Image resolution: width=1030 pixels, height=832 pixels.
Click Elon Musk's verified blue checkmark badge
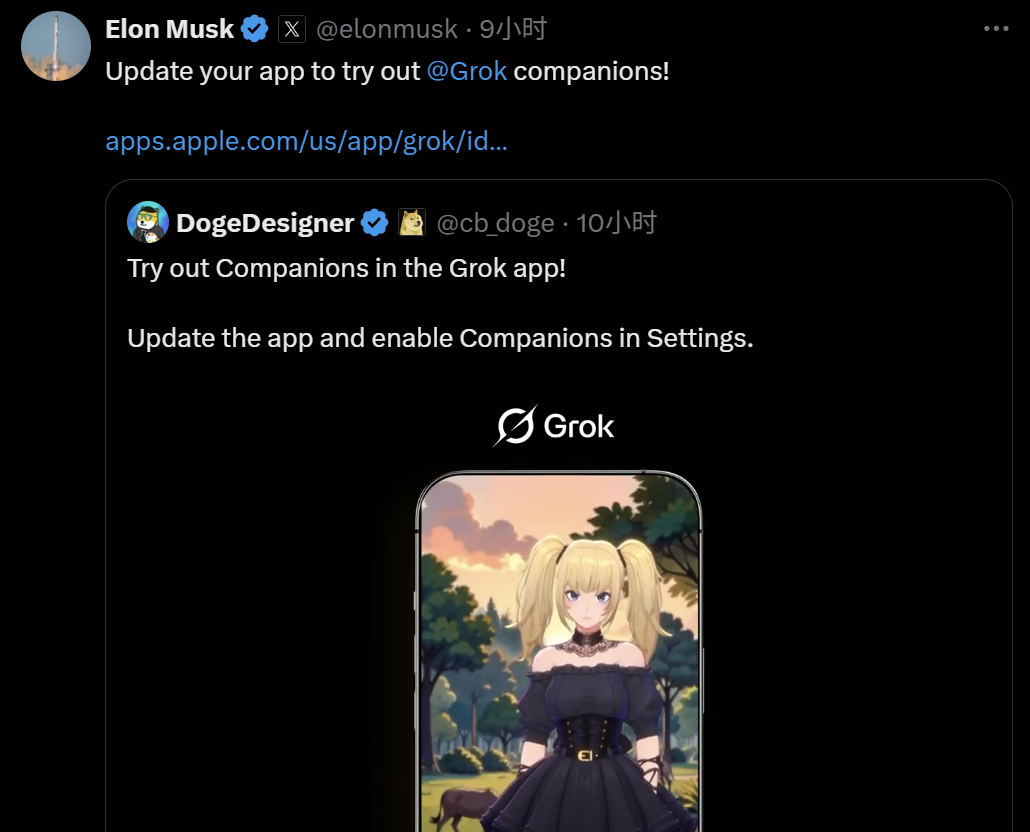tap(254, 29)
